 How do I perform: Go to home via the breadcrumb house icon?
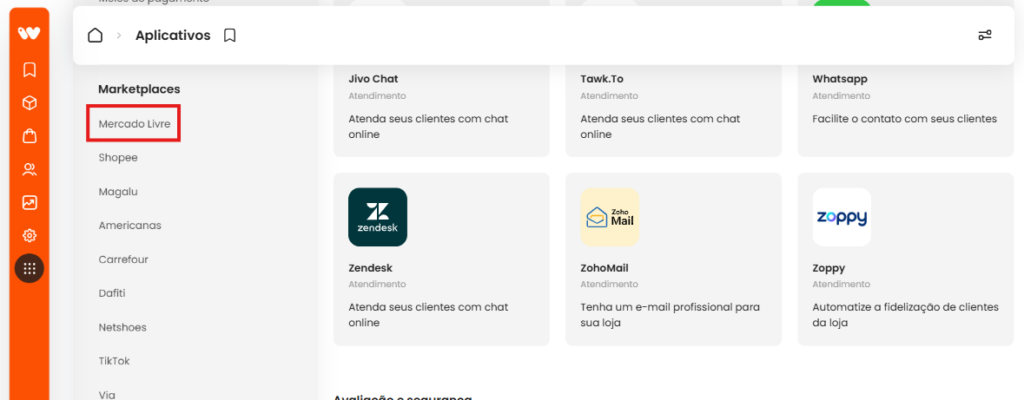[x=95, y=35]
